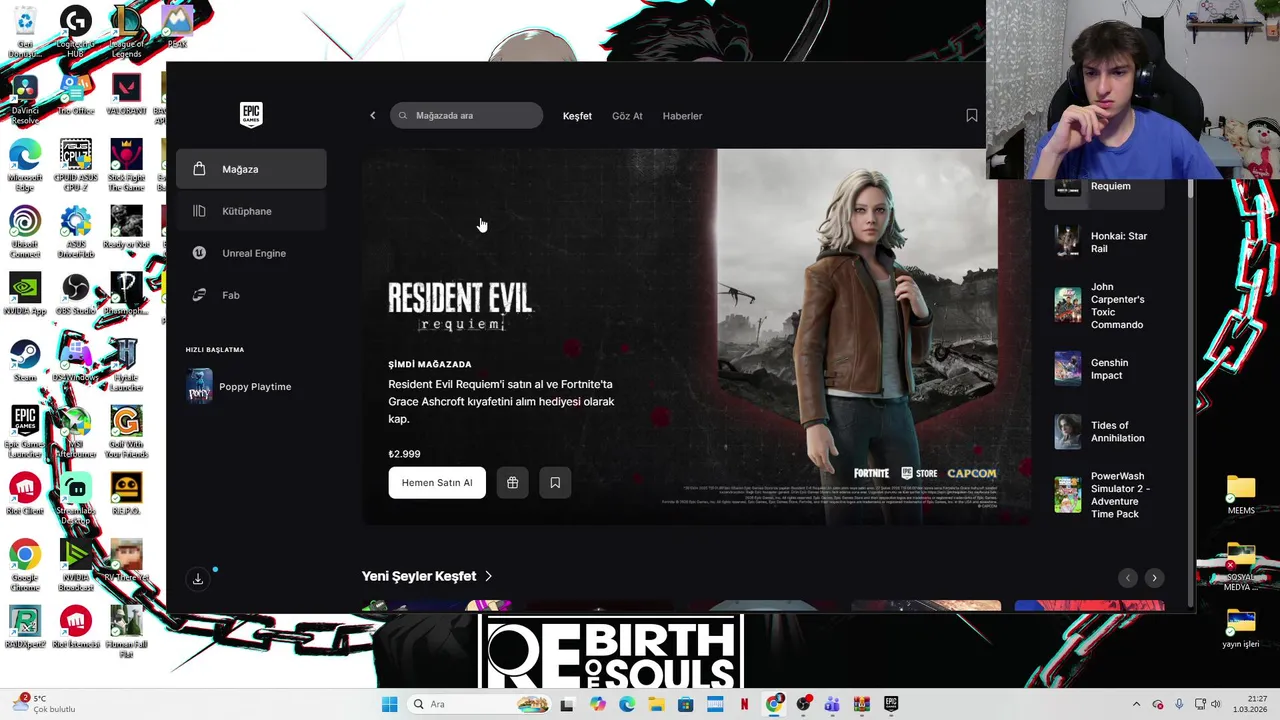Open Logitech G HUB desktop icon
The width and height of the screenshot is (1280, 720).
pyautogui.click(x=76, y=32)
